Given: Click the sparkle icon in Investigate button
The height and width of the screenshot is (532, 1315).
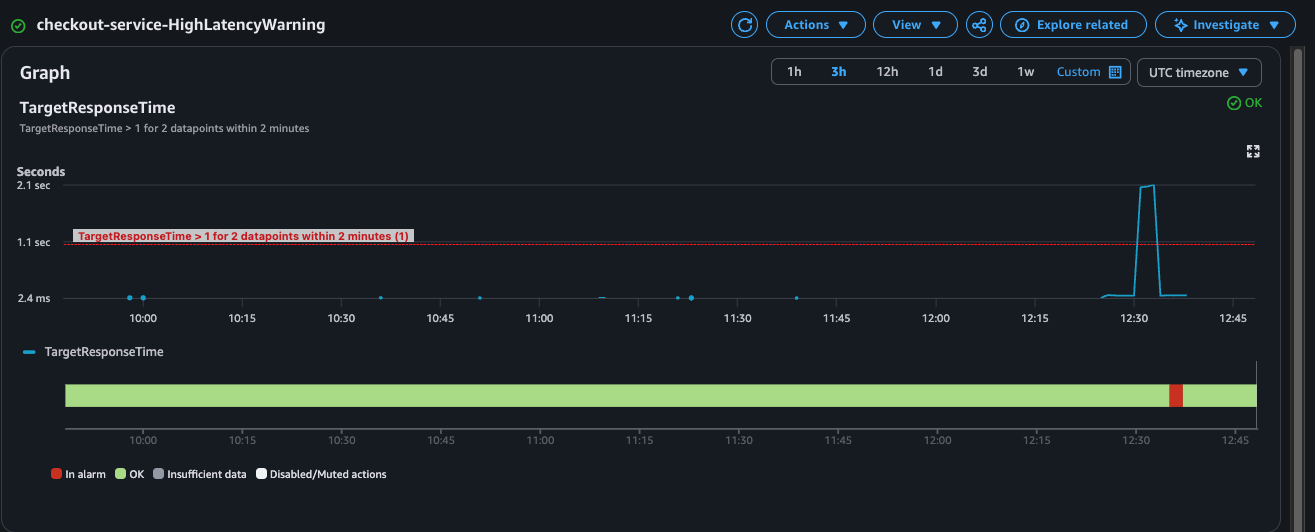Looking at the screenshot, I should pos(1181,25).
